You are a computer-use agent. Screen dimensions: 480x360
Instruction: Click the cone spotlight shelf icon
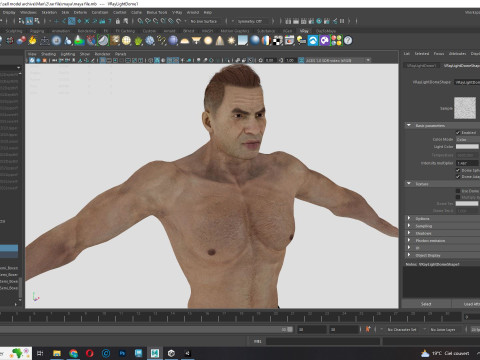[220, 41]
